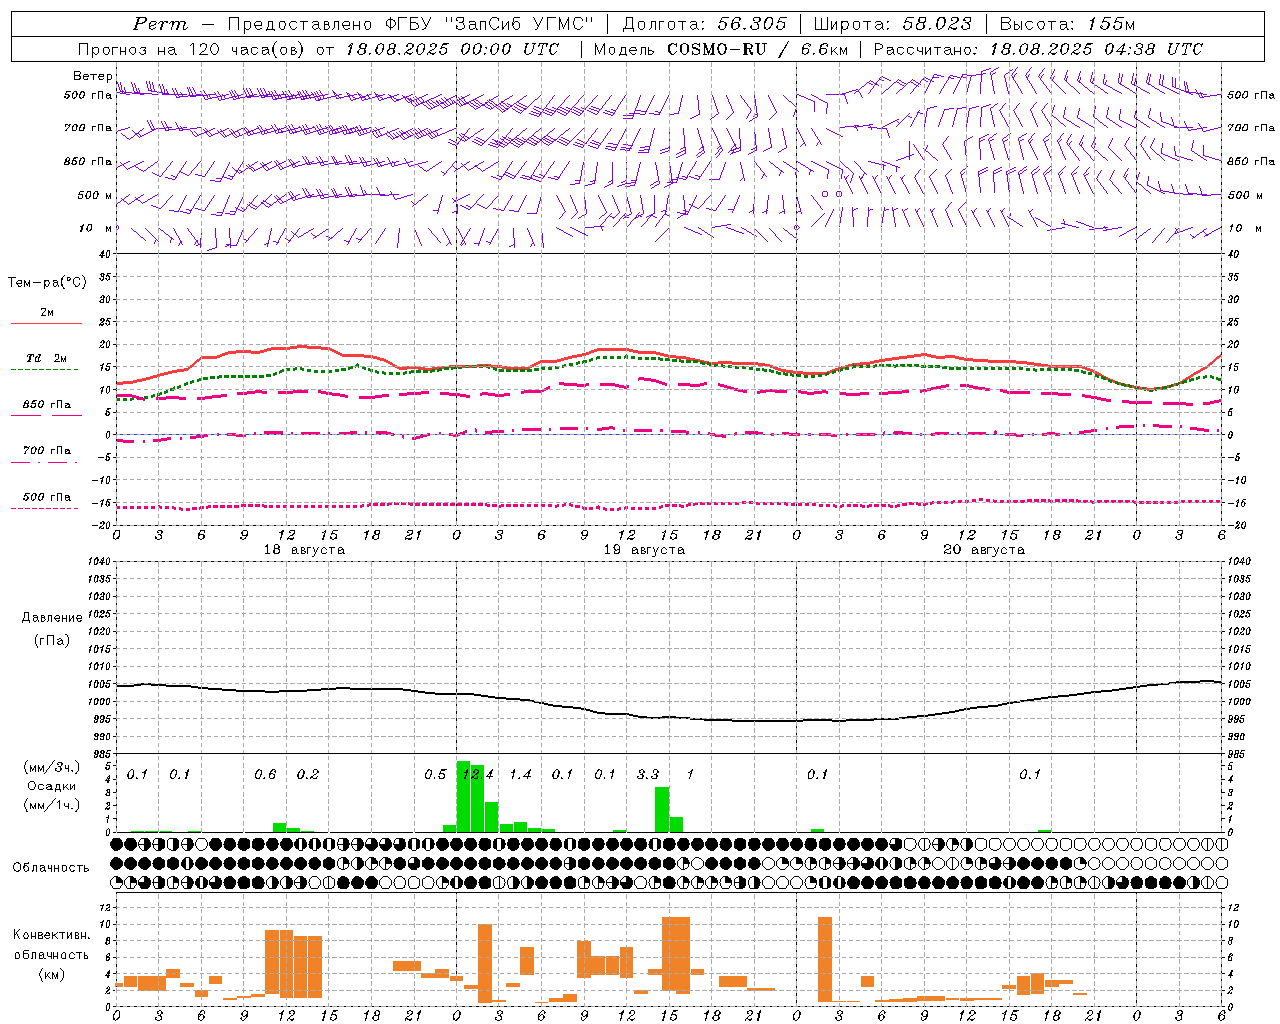Image resolution: width=1280 pixels, height=1024 pixels.
Task: Click the "0.6" precipitation total value
Action: [265, 774]
